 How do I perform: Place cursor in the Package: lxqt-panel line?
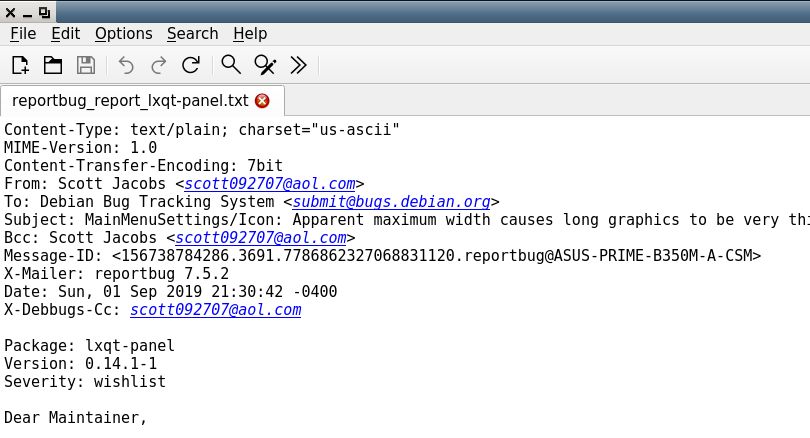[x=89, y=346]
